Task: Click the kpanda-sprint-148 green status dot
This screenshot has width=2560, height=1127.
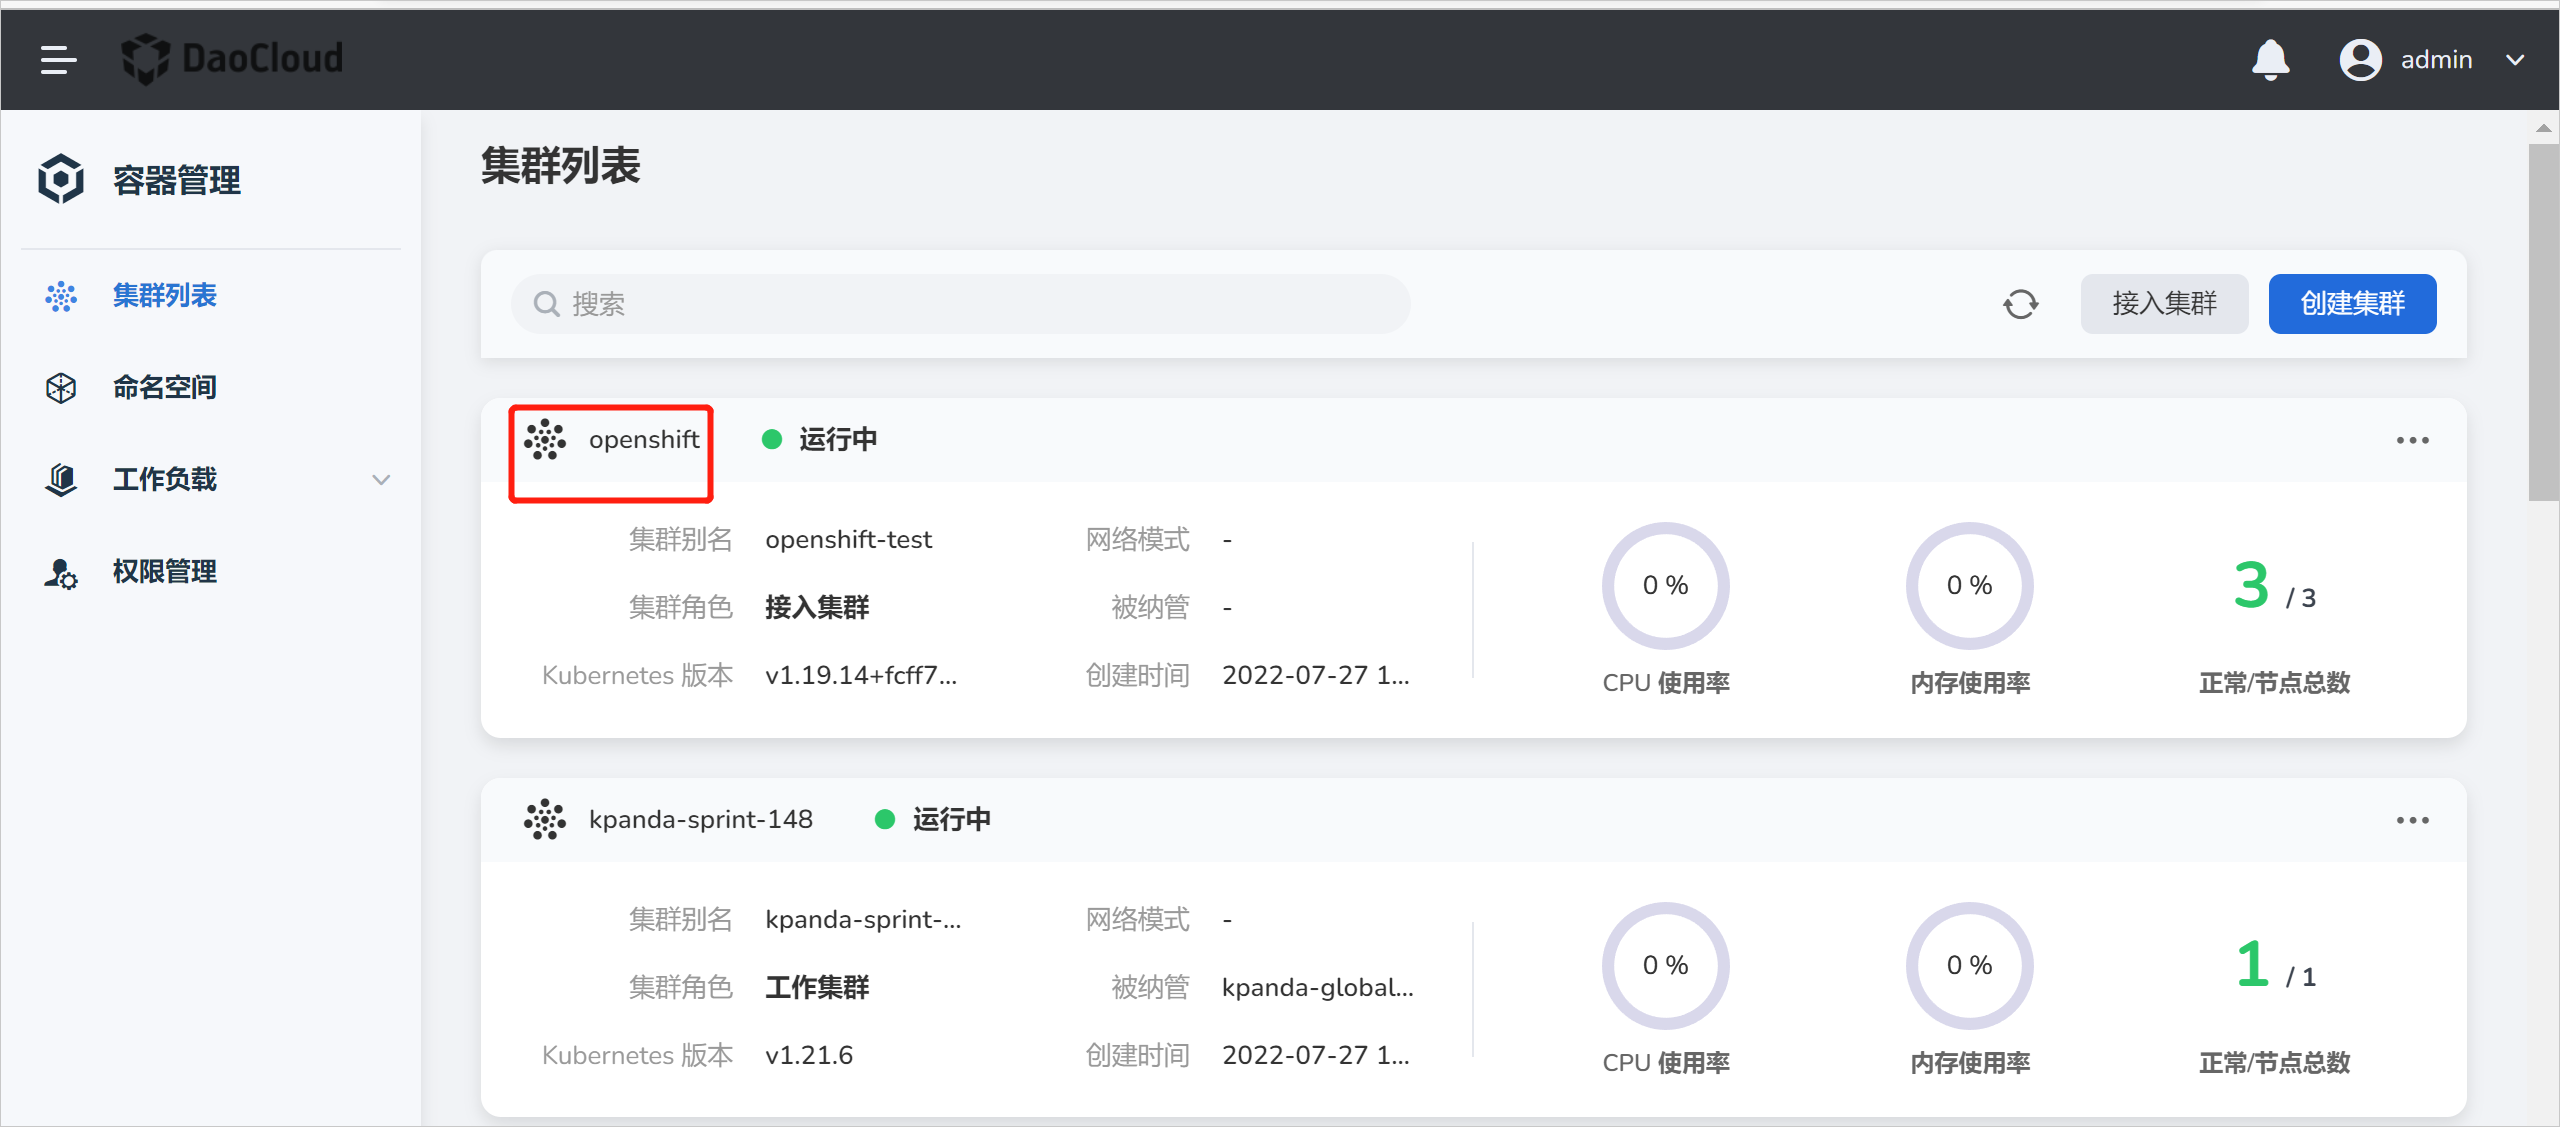Action: point(884,820)
